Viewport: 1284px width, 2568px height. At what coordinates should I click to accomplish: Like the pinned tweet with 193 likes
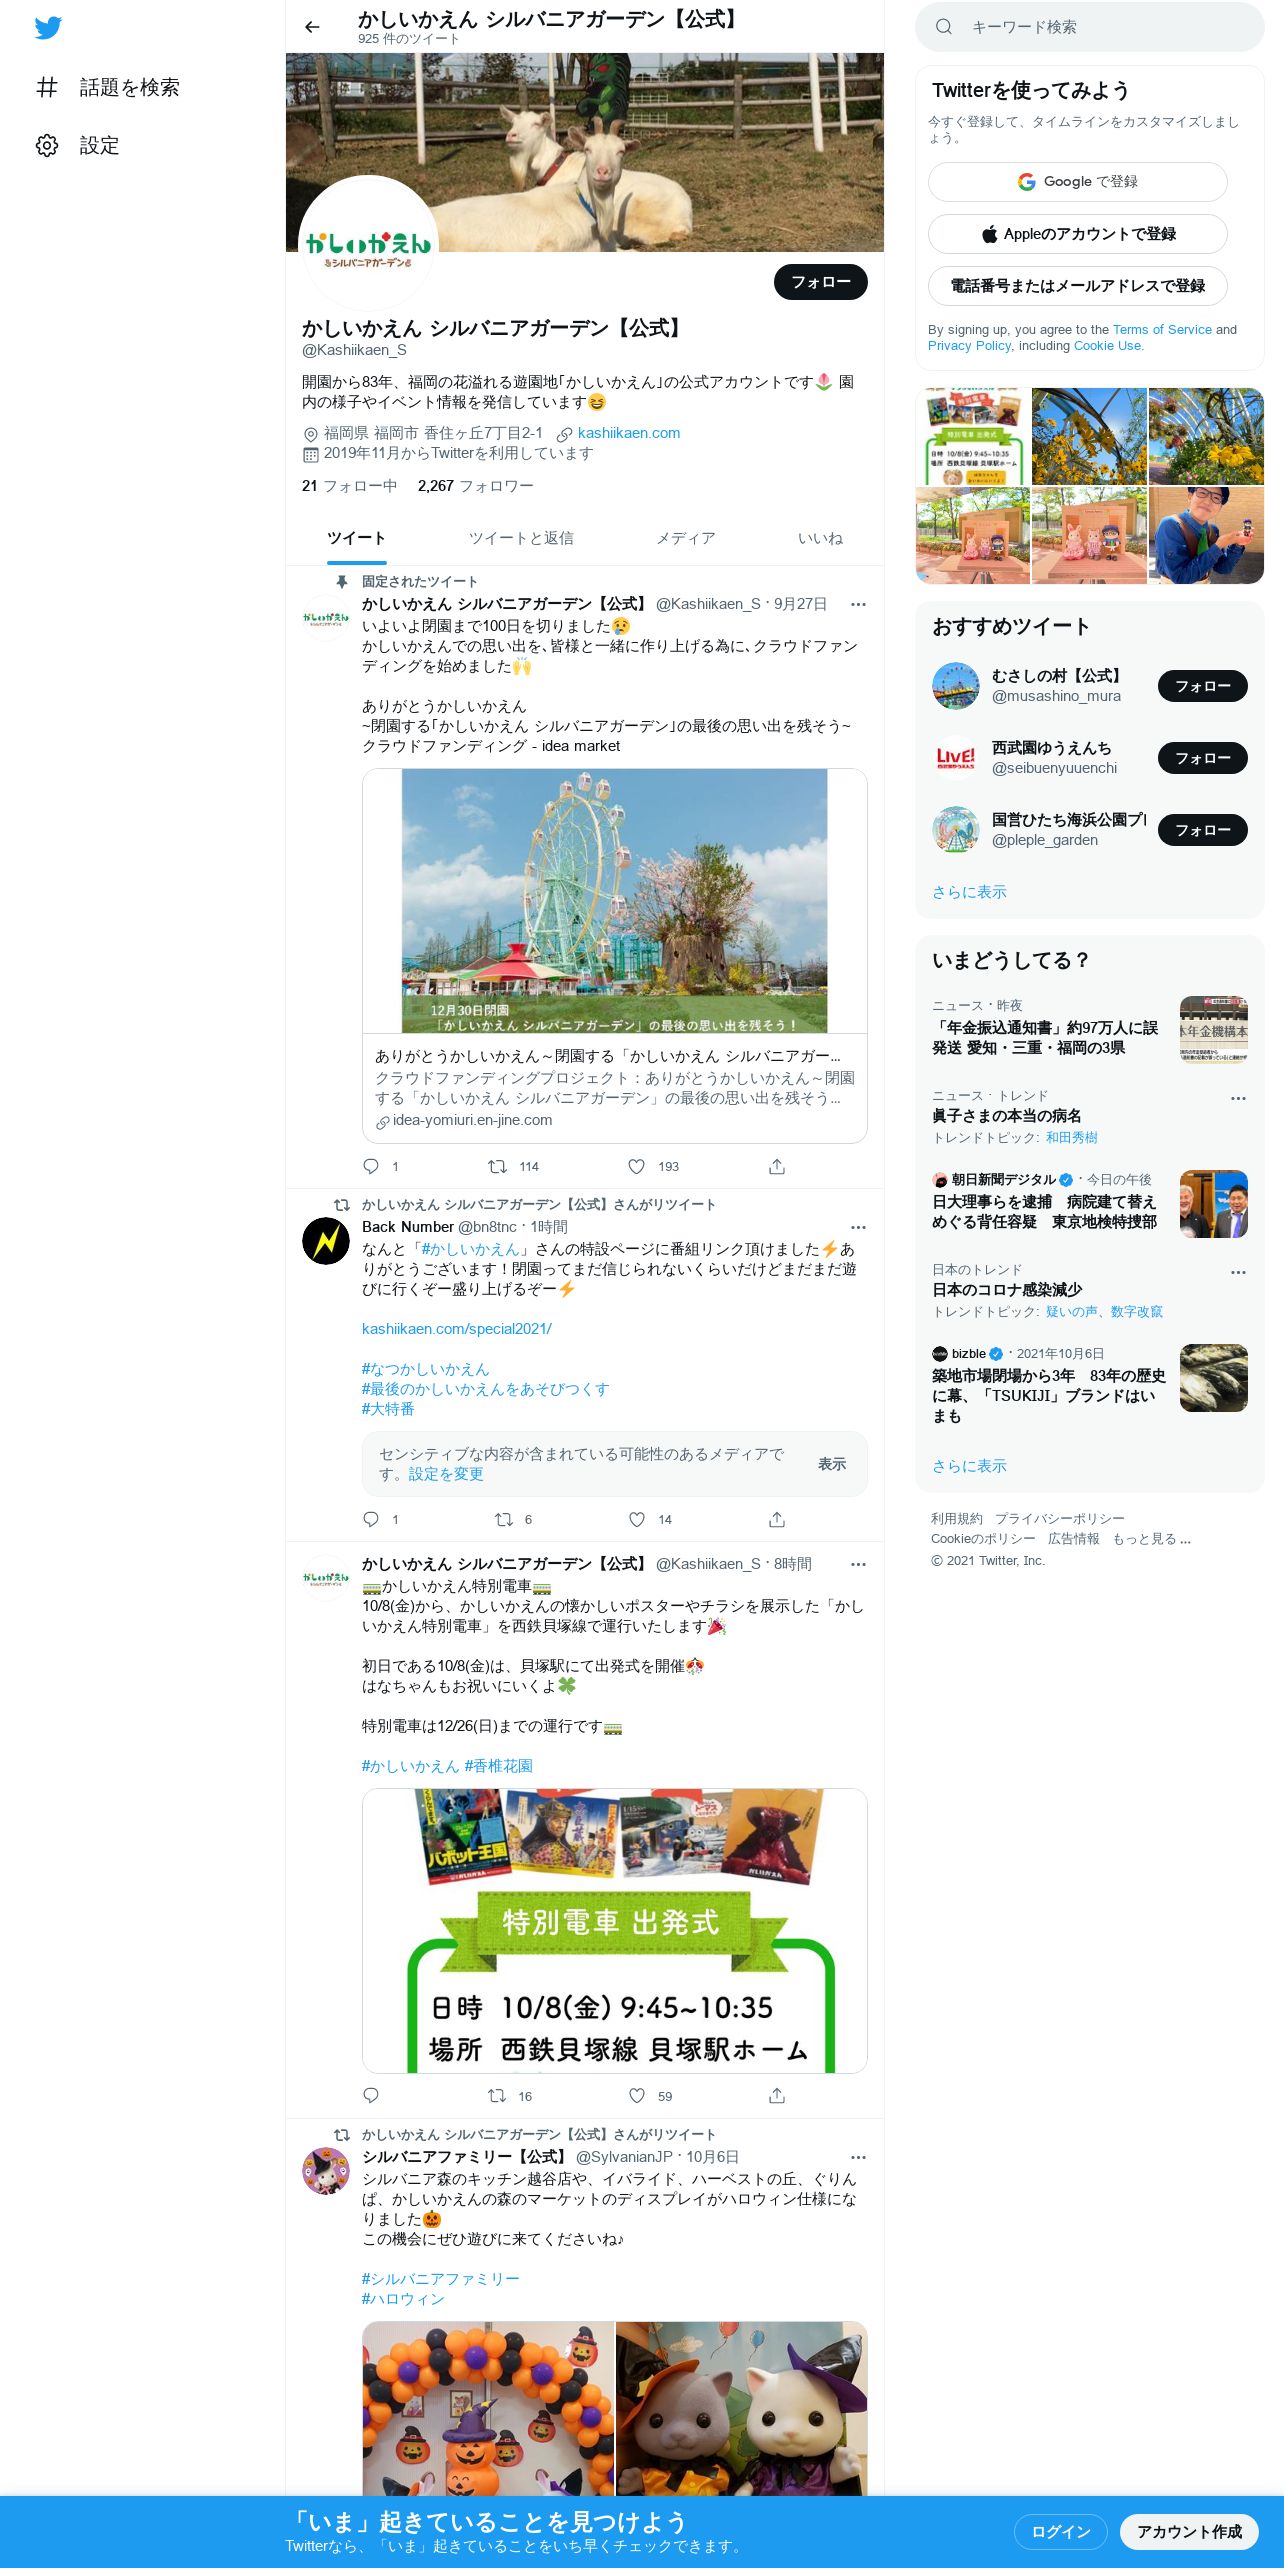point(637,1166)
